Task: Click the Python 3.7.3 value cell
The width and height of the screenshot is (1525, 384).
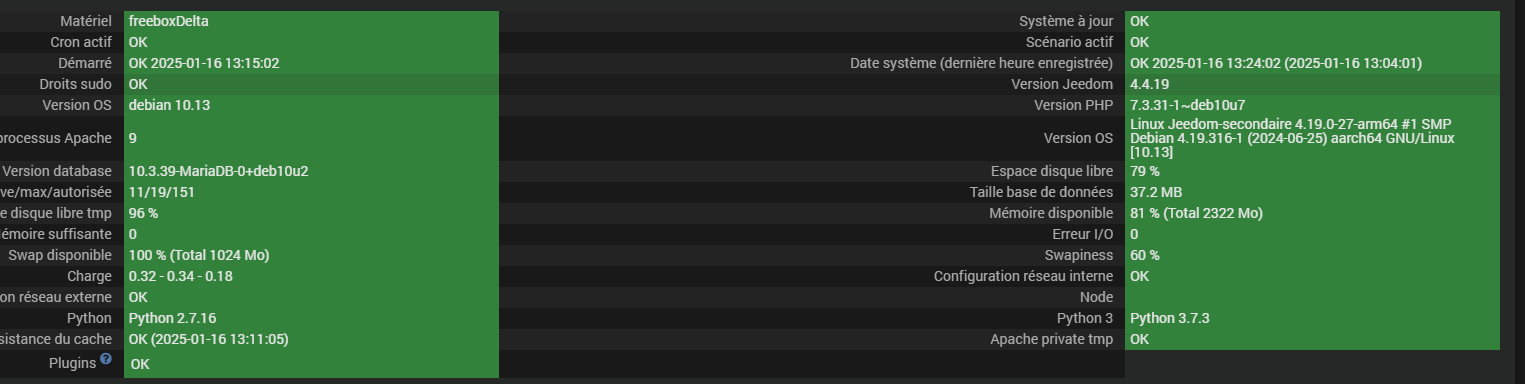Action: tap(1312, 318)
